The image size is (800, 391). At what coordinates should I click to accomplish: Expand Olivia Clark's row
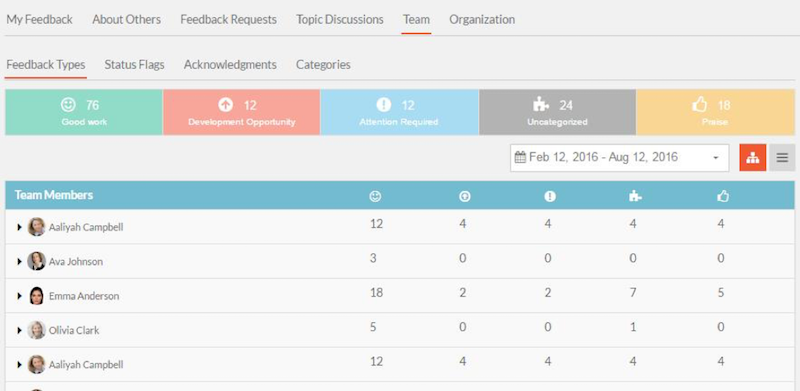click(x=19, y=330)
